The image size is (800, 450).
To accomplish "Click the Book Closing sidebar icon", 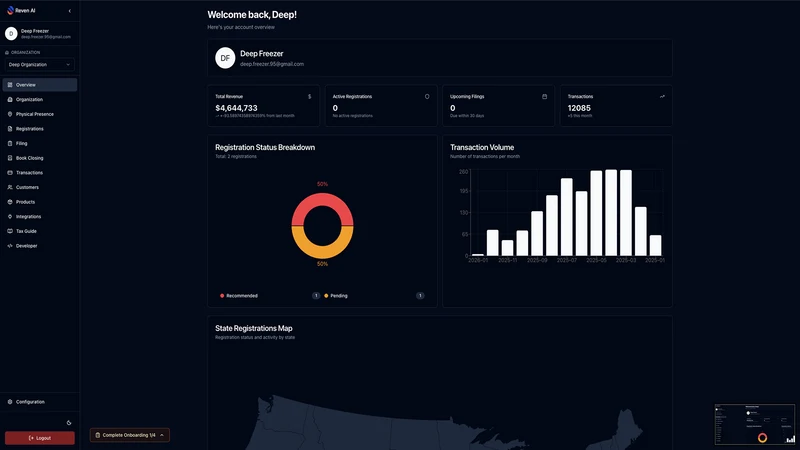I will (10, 158).
